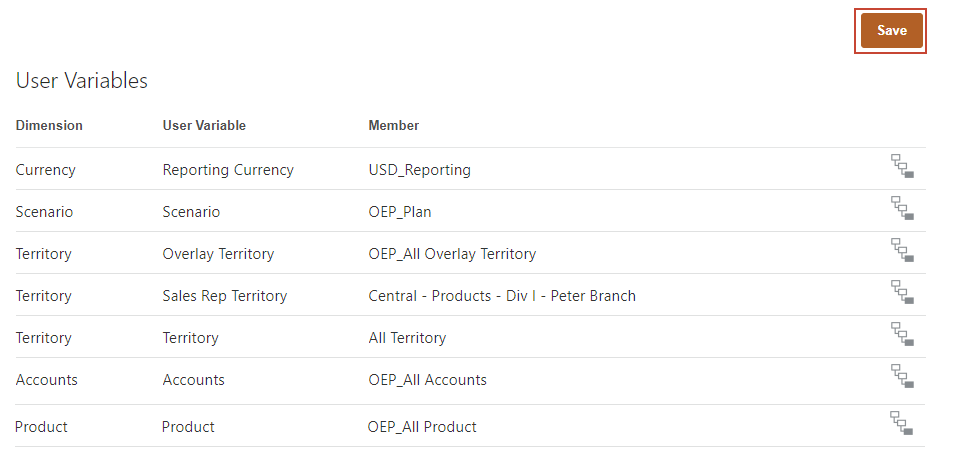956x475 pixels.
Task: Open member selector for Reporting Currency
Action: point(903,167)
